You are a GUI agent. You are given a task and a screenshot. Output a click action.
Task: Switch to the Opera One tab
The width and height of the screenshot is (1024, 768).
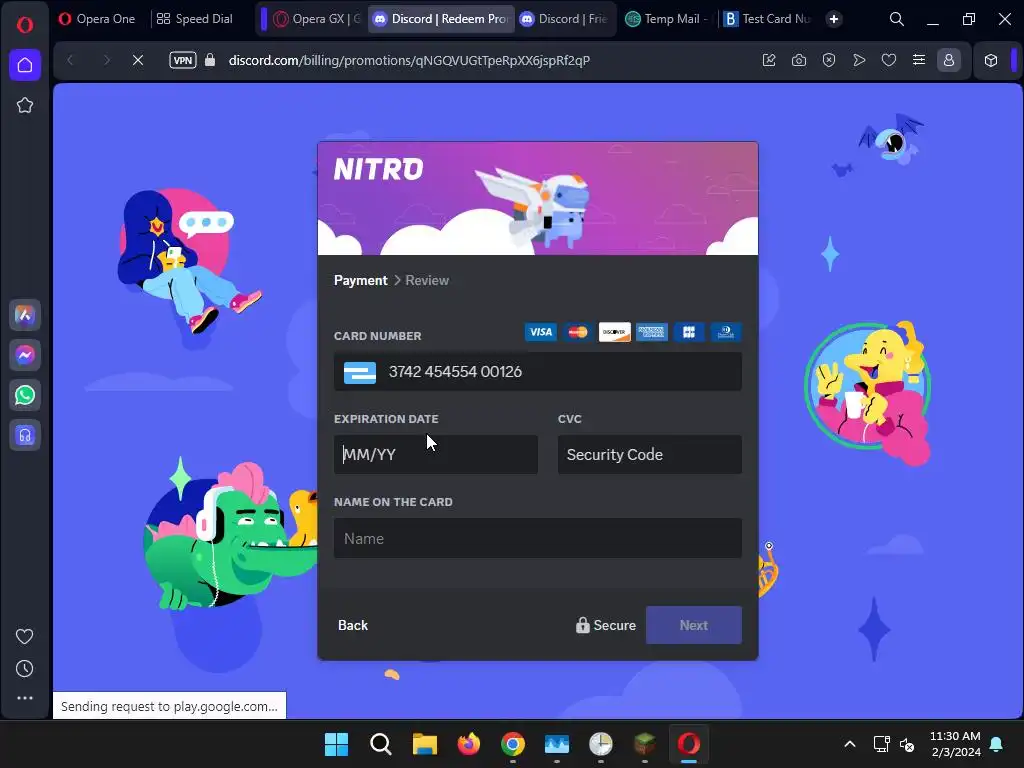97,19
